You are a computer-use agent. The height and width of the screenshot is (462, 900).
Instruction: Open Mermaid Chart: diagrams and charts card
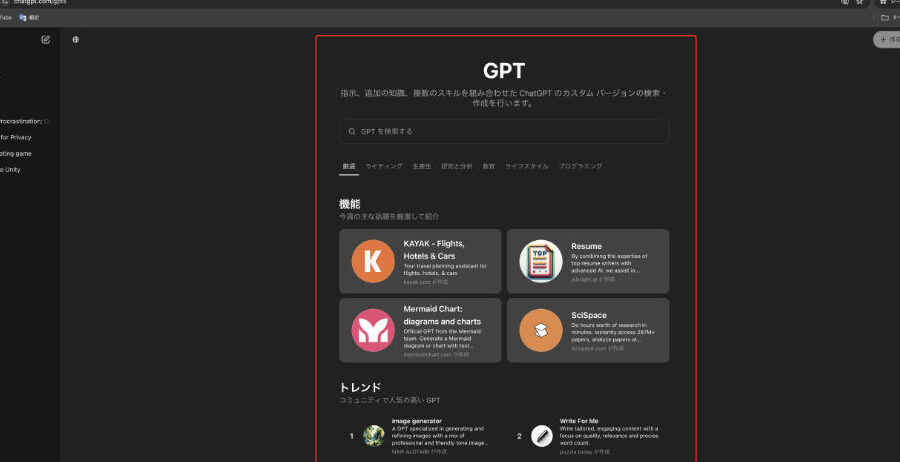click(420, 330)
